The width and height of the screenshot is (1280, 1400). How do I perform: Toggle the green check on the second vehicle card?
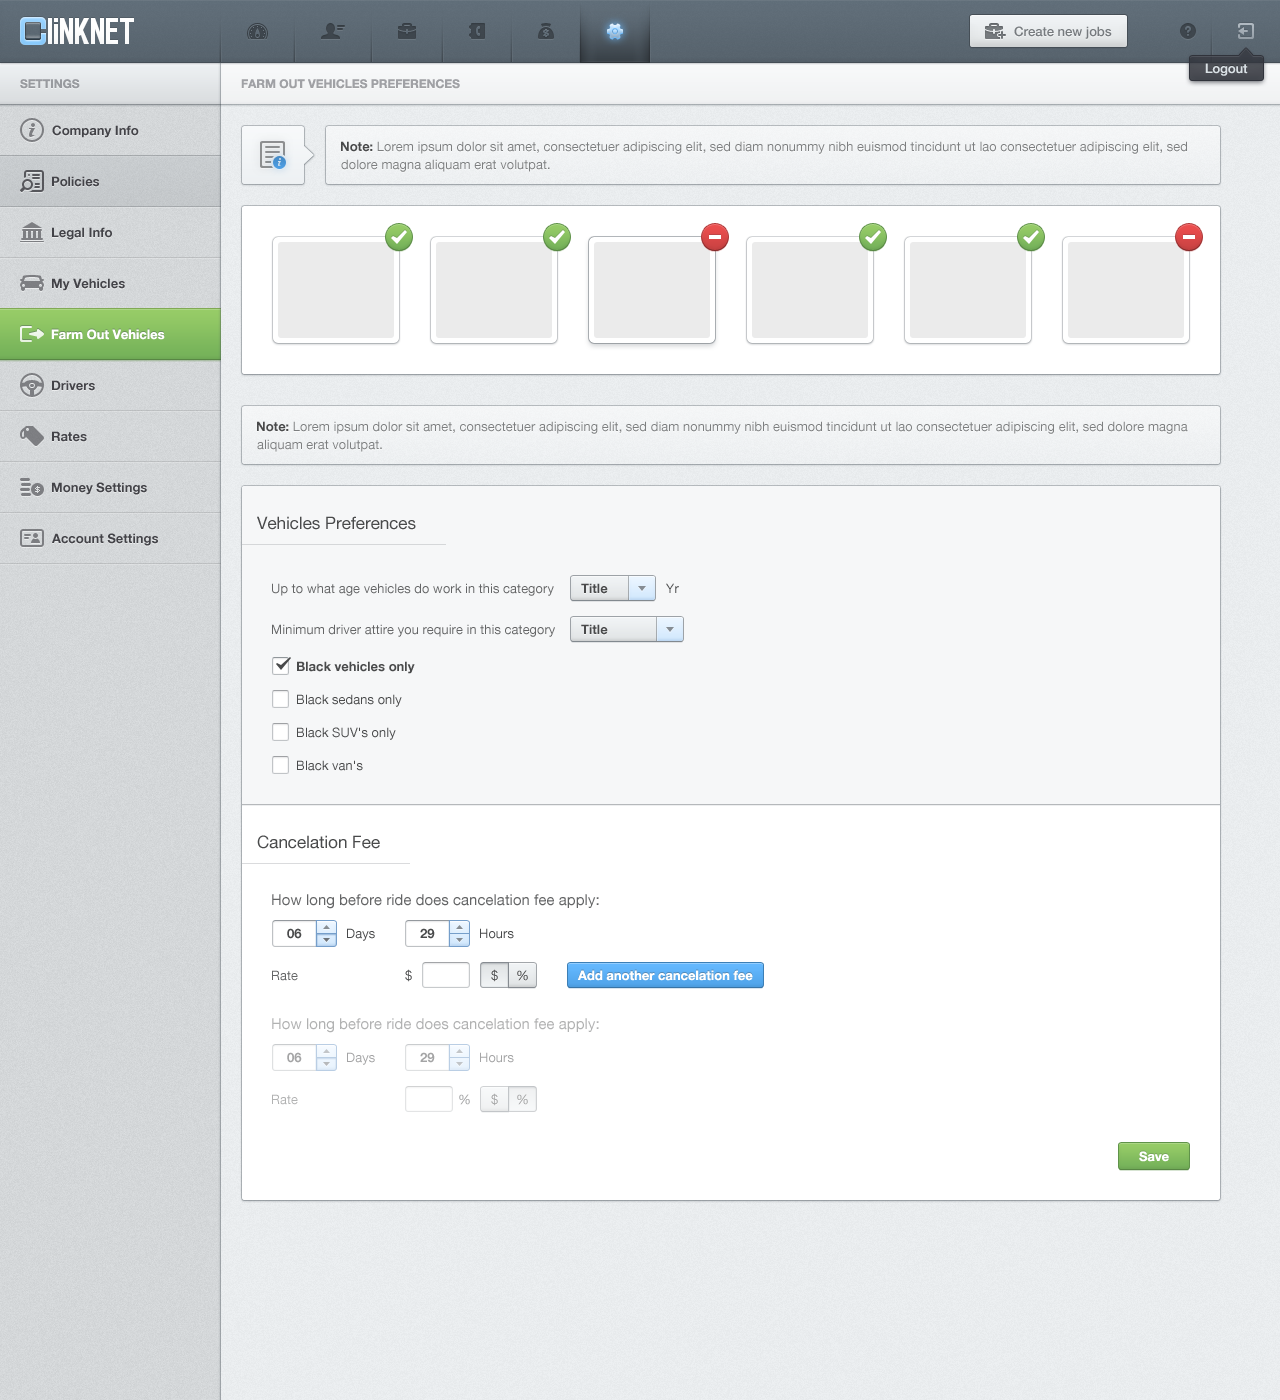point(557,237)
